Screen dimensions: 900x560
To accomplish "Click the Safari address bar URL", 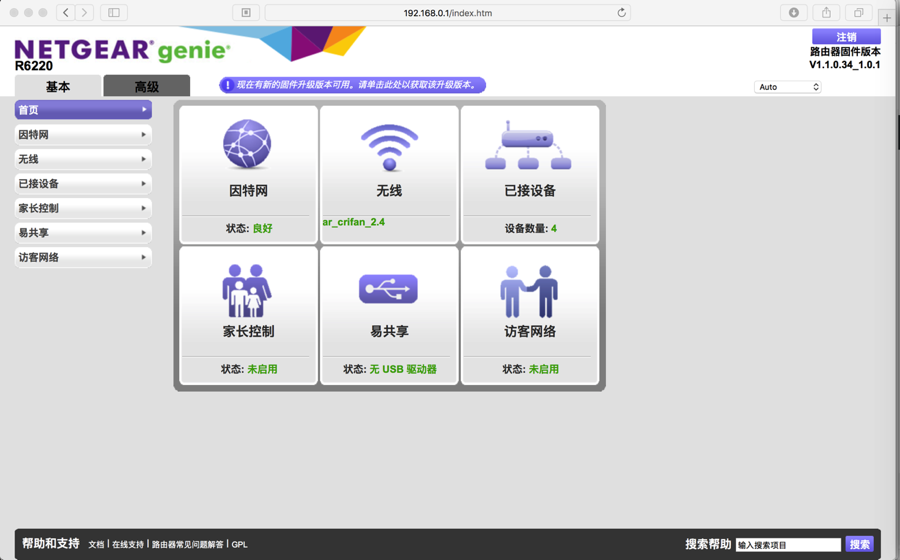I will click(x=448, y=13).
